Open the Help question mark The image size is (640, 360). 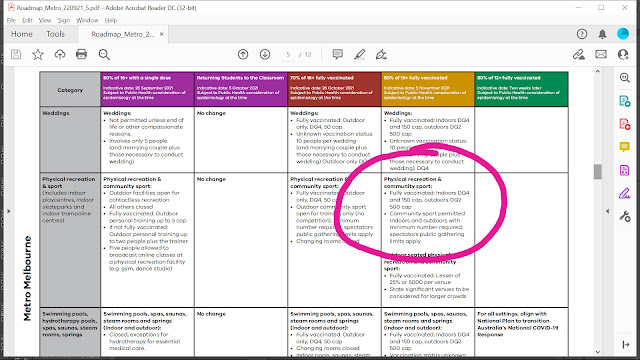coord(582,34)
